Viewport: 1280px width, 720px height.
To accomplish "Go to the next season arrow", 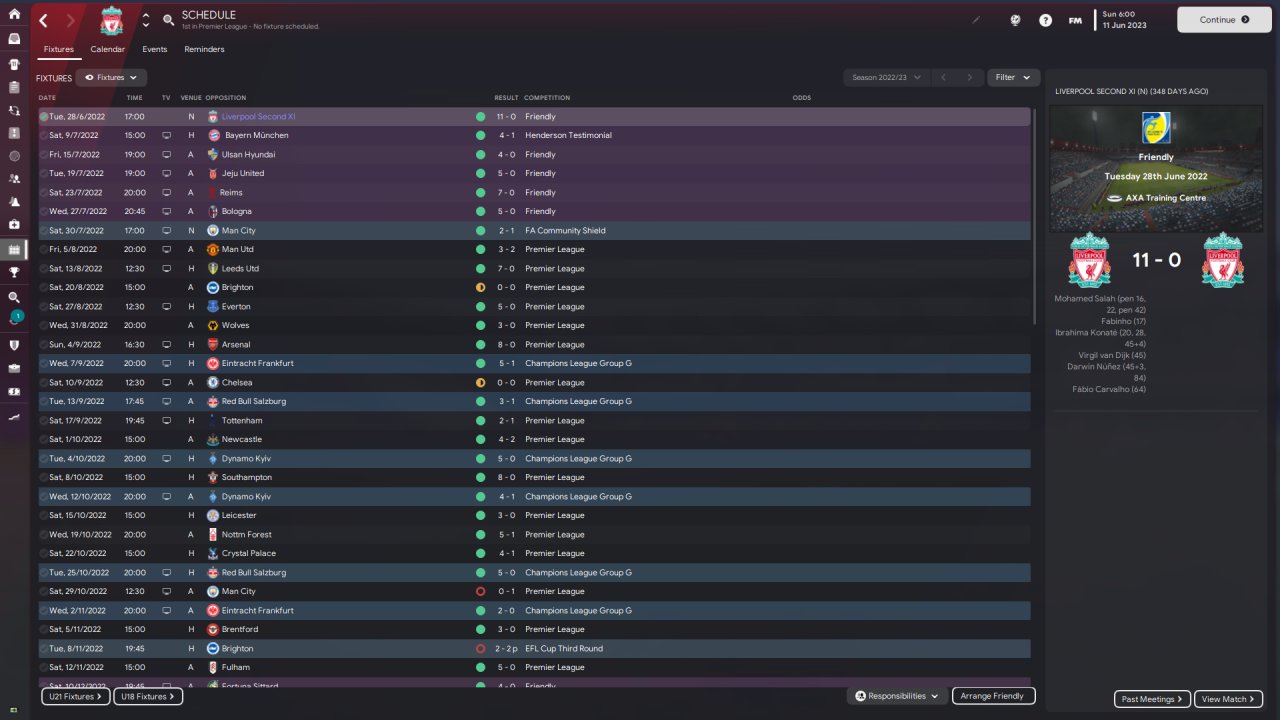I will click(969, 77).
